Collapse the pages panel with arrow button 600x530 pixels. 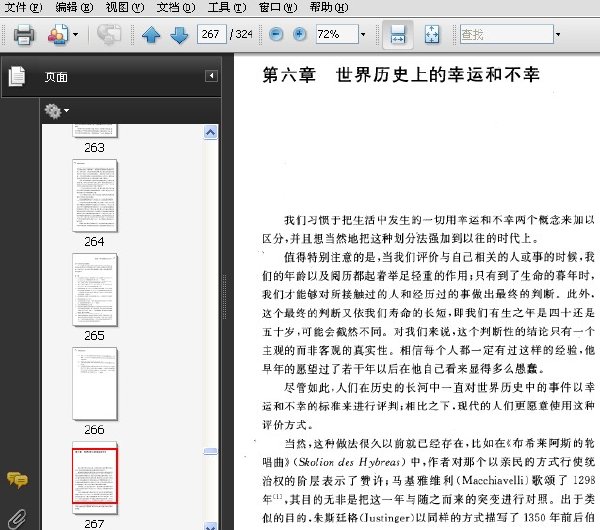(x=211, y=76)
